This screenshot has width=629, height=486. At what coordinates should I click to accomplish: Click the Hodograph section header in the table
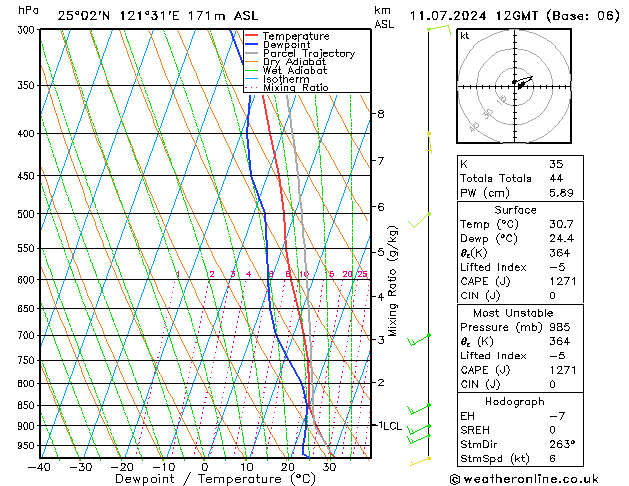pos(515,401)
